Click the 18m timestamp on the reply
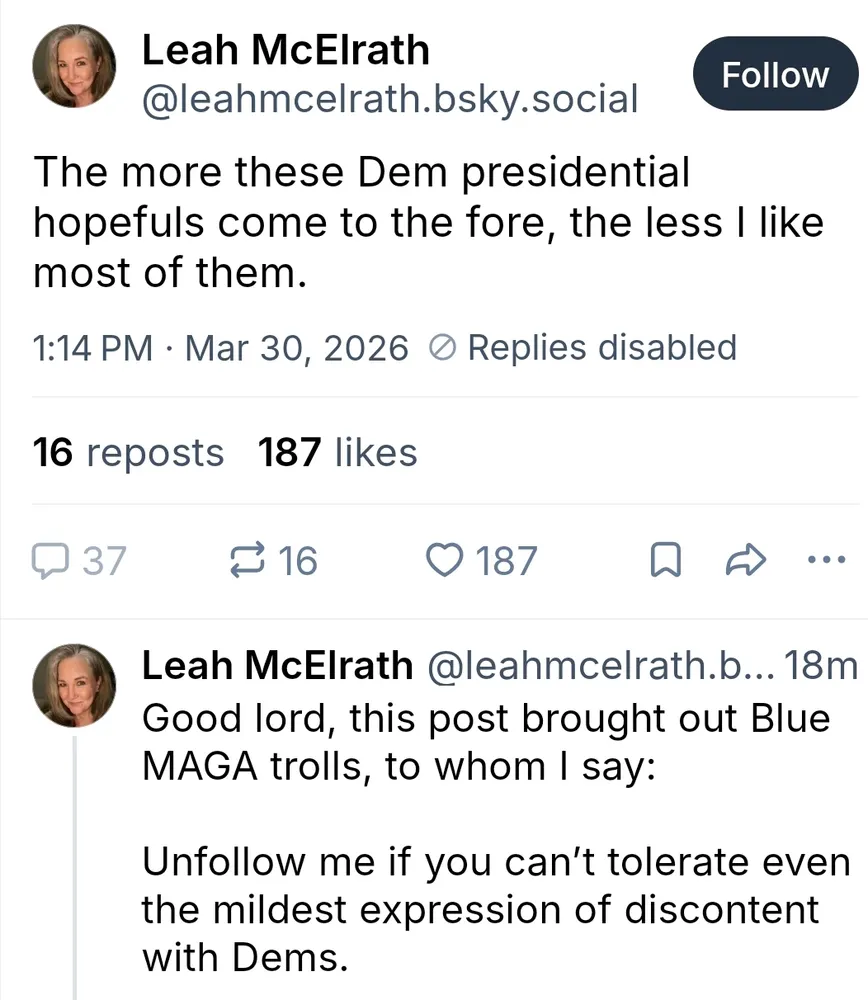The width and height of the screenshot is (868, 1000). [x=822, y=665]
